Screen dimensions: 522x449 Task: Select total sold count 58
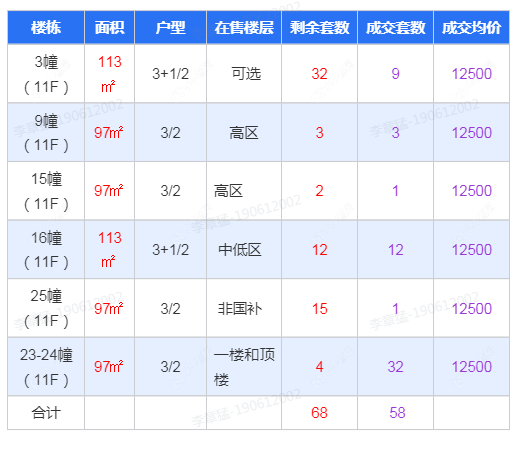pyautogui.click(x=397, y=413)
